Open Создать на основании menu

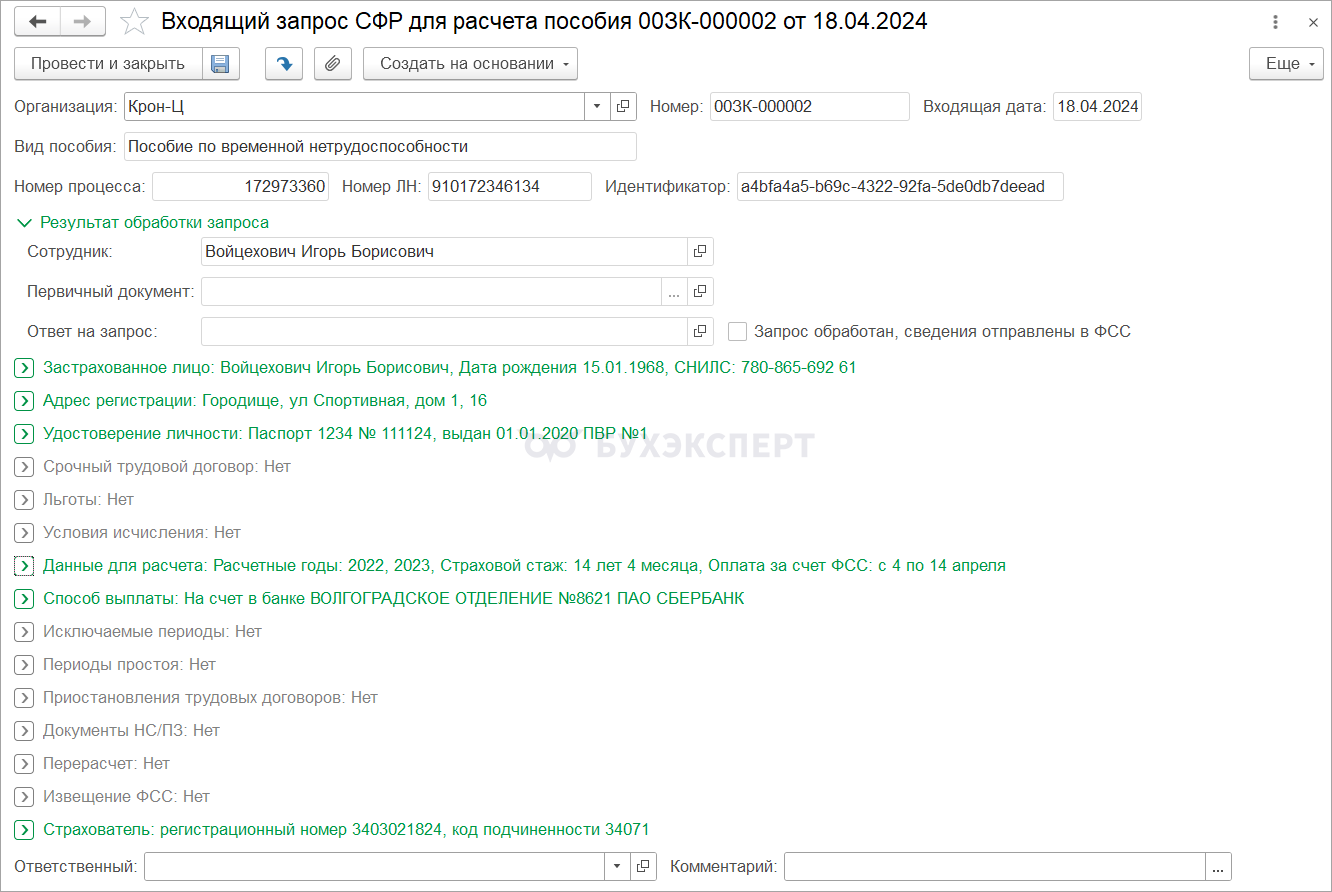pyautogui.click(x=470, y=64)
